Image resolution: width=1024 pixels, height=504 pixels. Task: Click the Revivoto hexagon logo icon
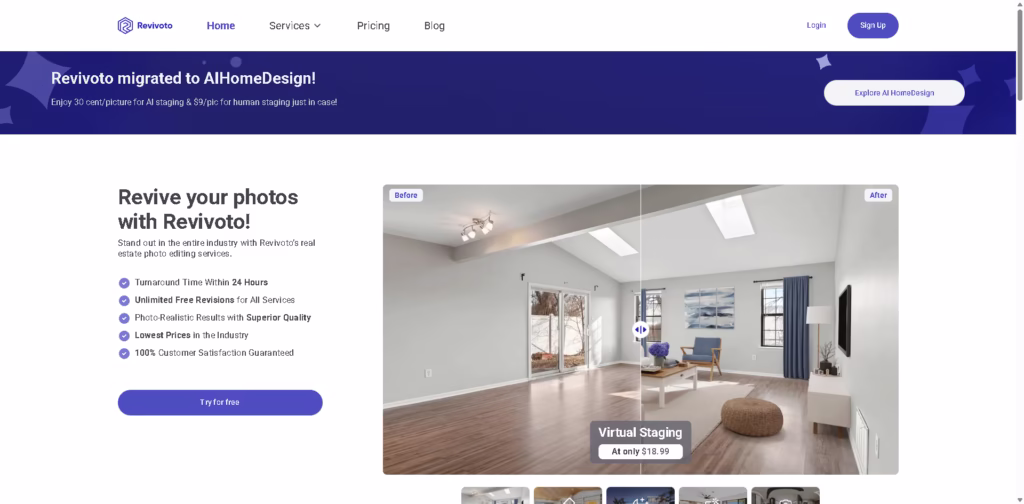point(125,26)
